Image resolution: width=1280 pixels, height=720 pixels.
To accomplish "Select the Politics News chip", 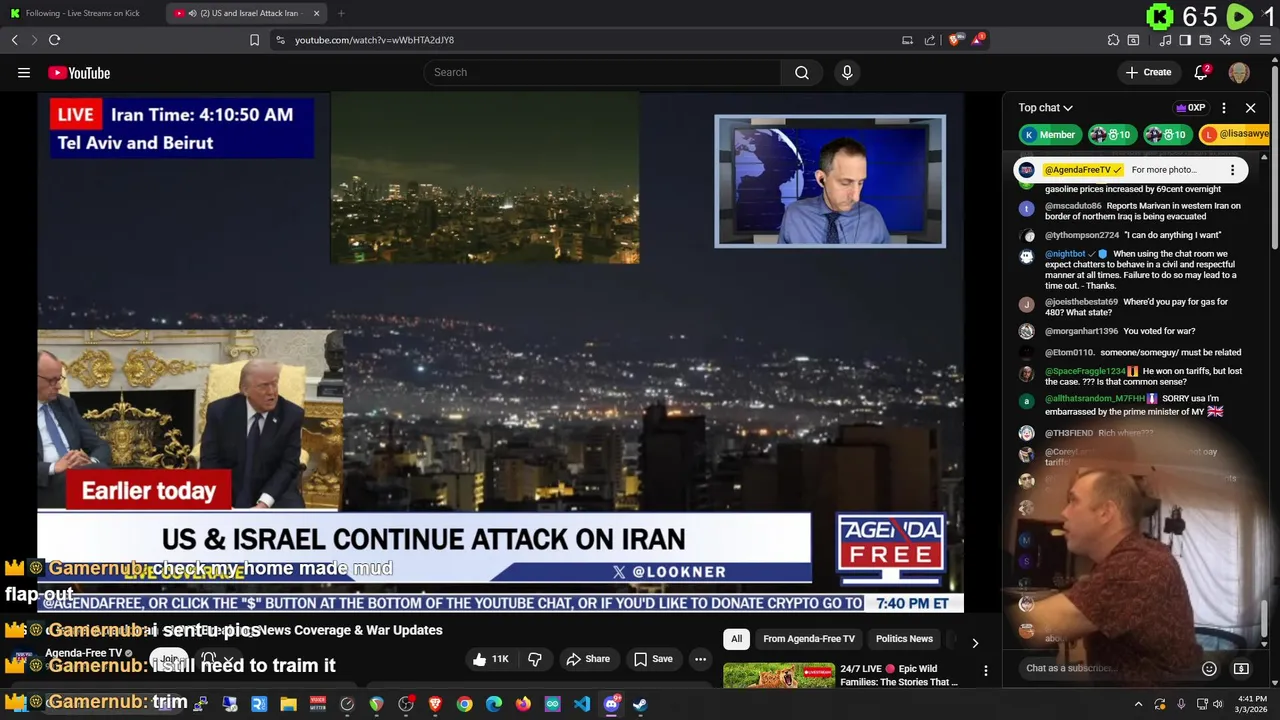I will tap(904, 639).
